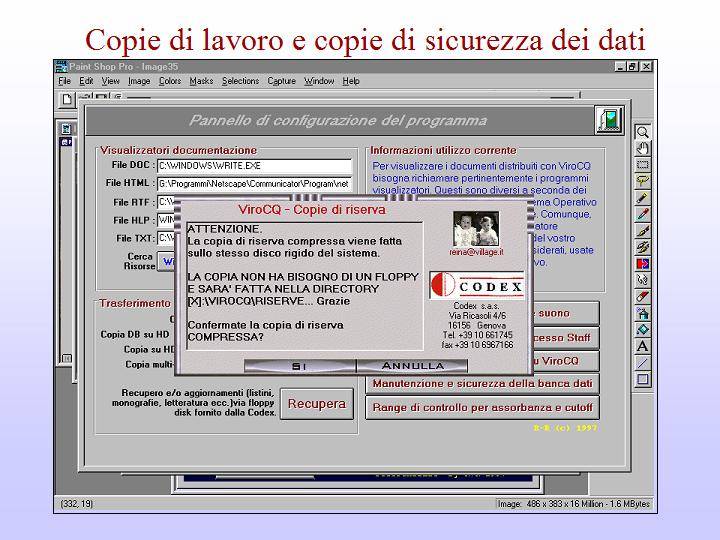This screenshot has width=720, height=540.
Task: Open Manutenzione e sicurezza della banca dati
Action: tap(482, 383)
